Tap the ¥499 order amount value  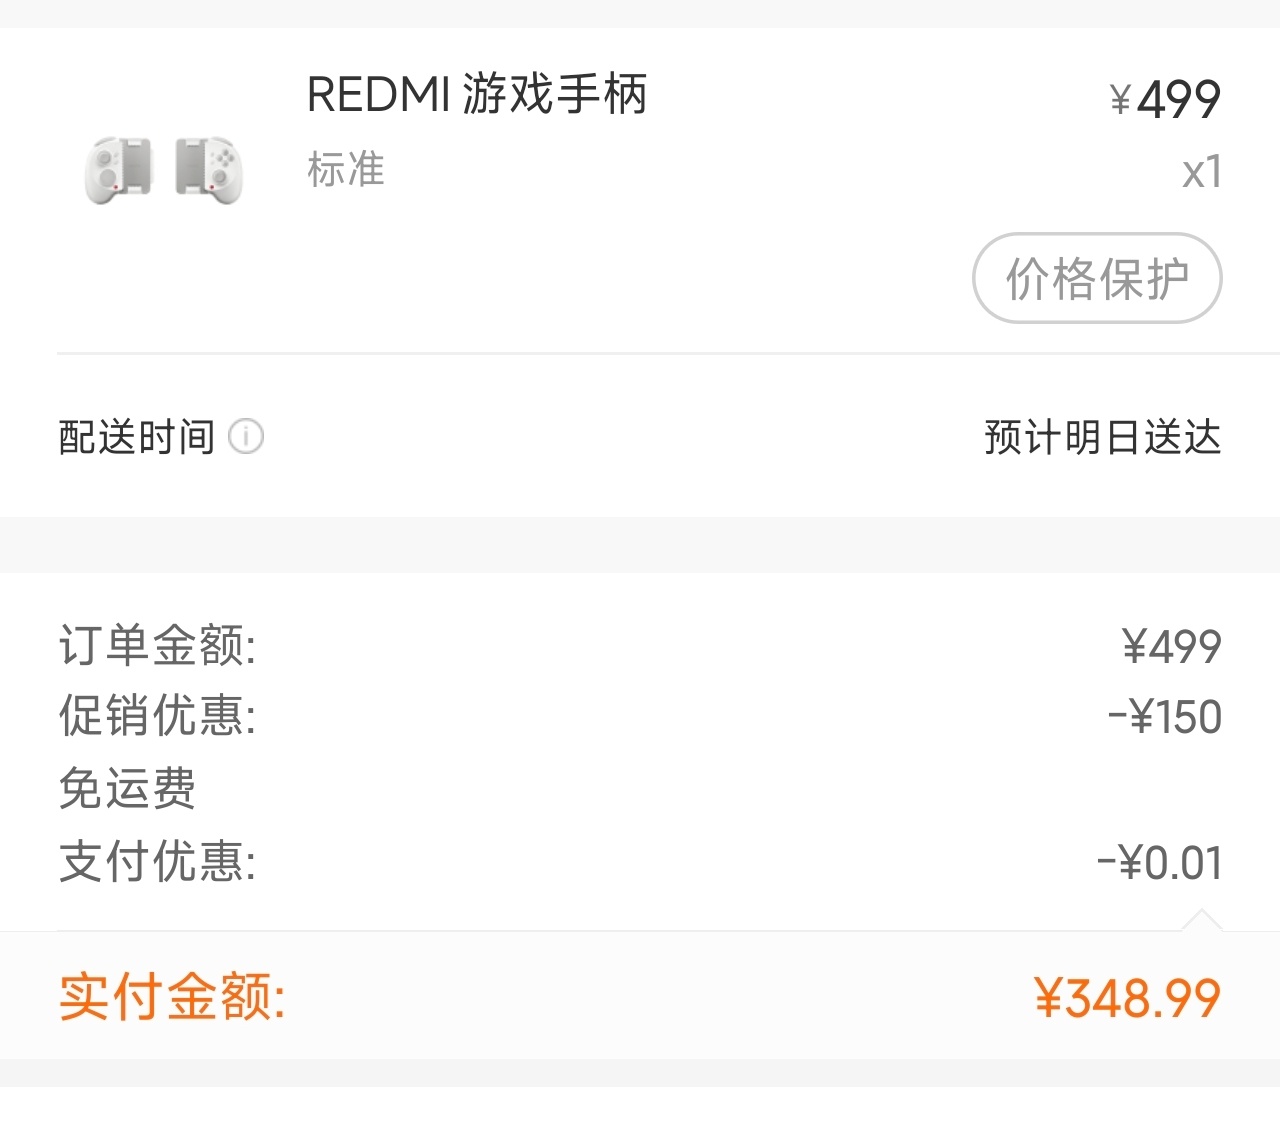1171,646
